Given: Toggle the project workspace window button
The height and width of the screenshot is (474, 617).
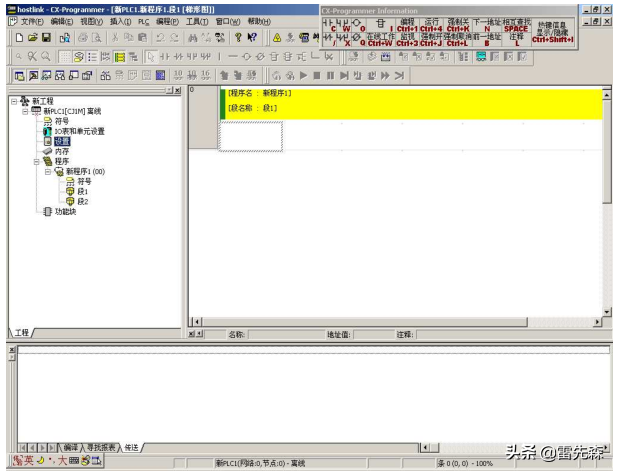Looking at the screenshot, I should [19, 76].
